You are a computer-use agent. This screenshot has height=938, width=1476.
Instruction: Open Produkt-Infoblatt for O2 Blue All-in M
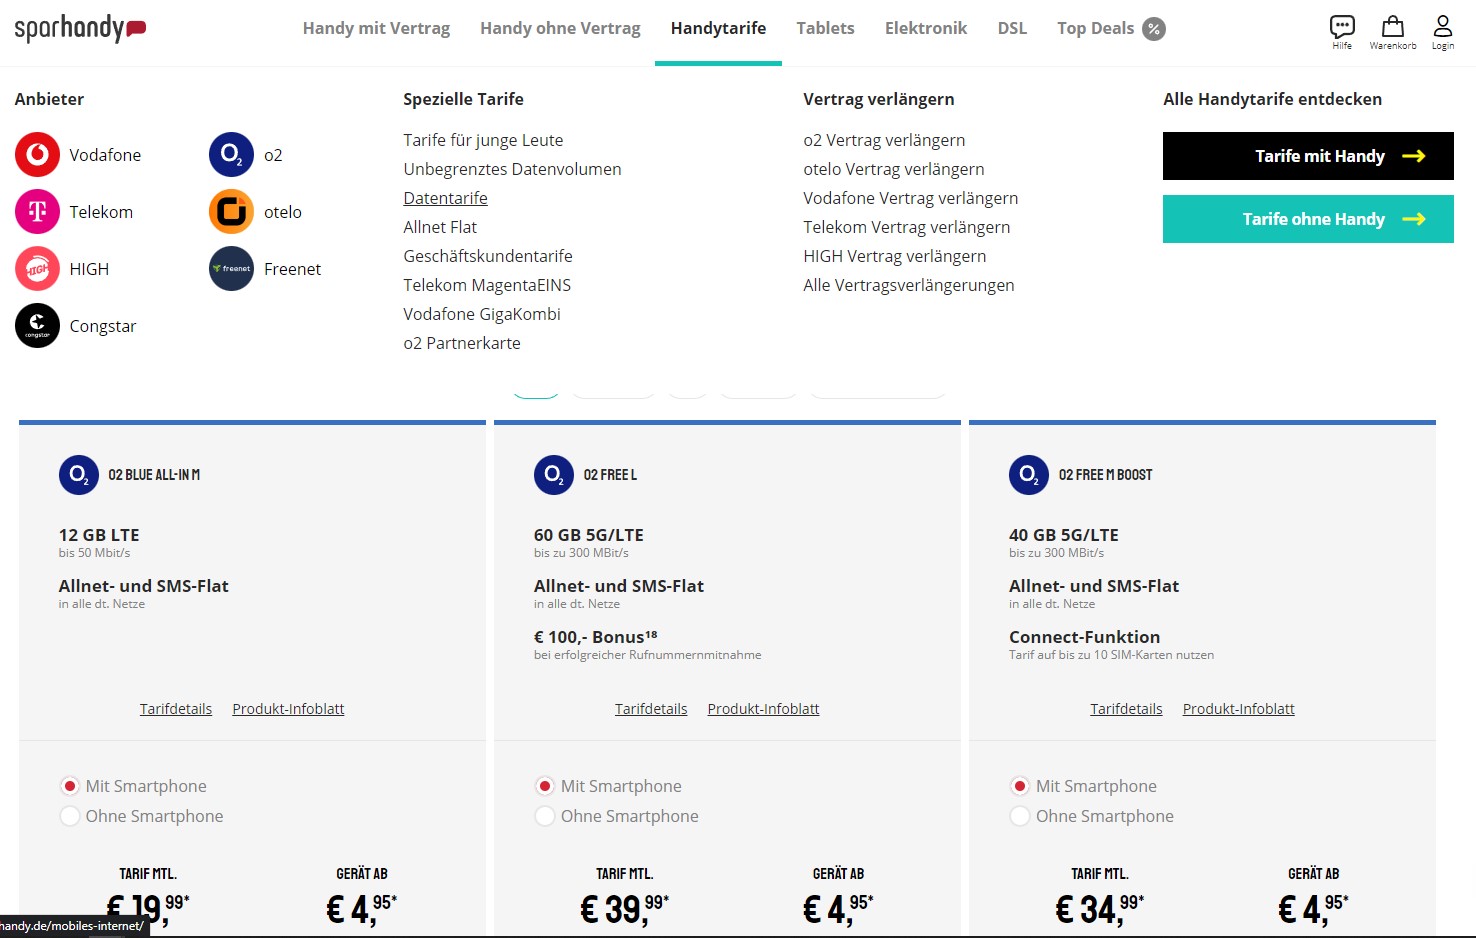(x=288, y=709)
